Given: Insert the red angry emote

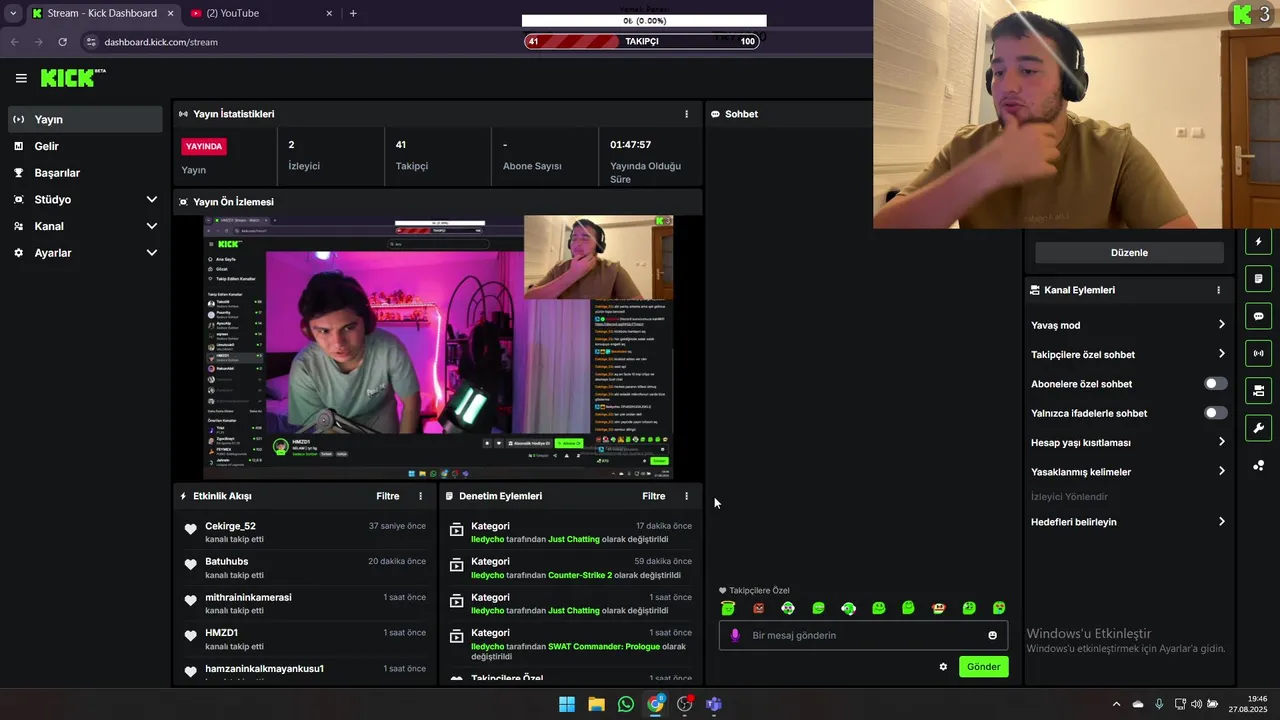Looking at the screenshot, I should 758,608.
